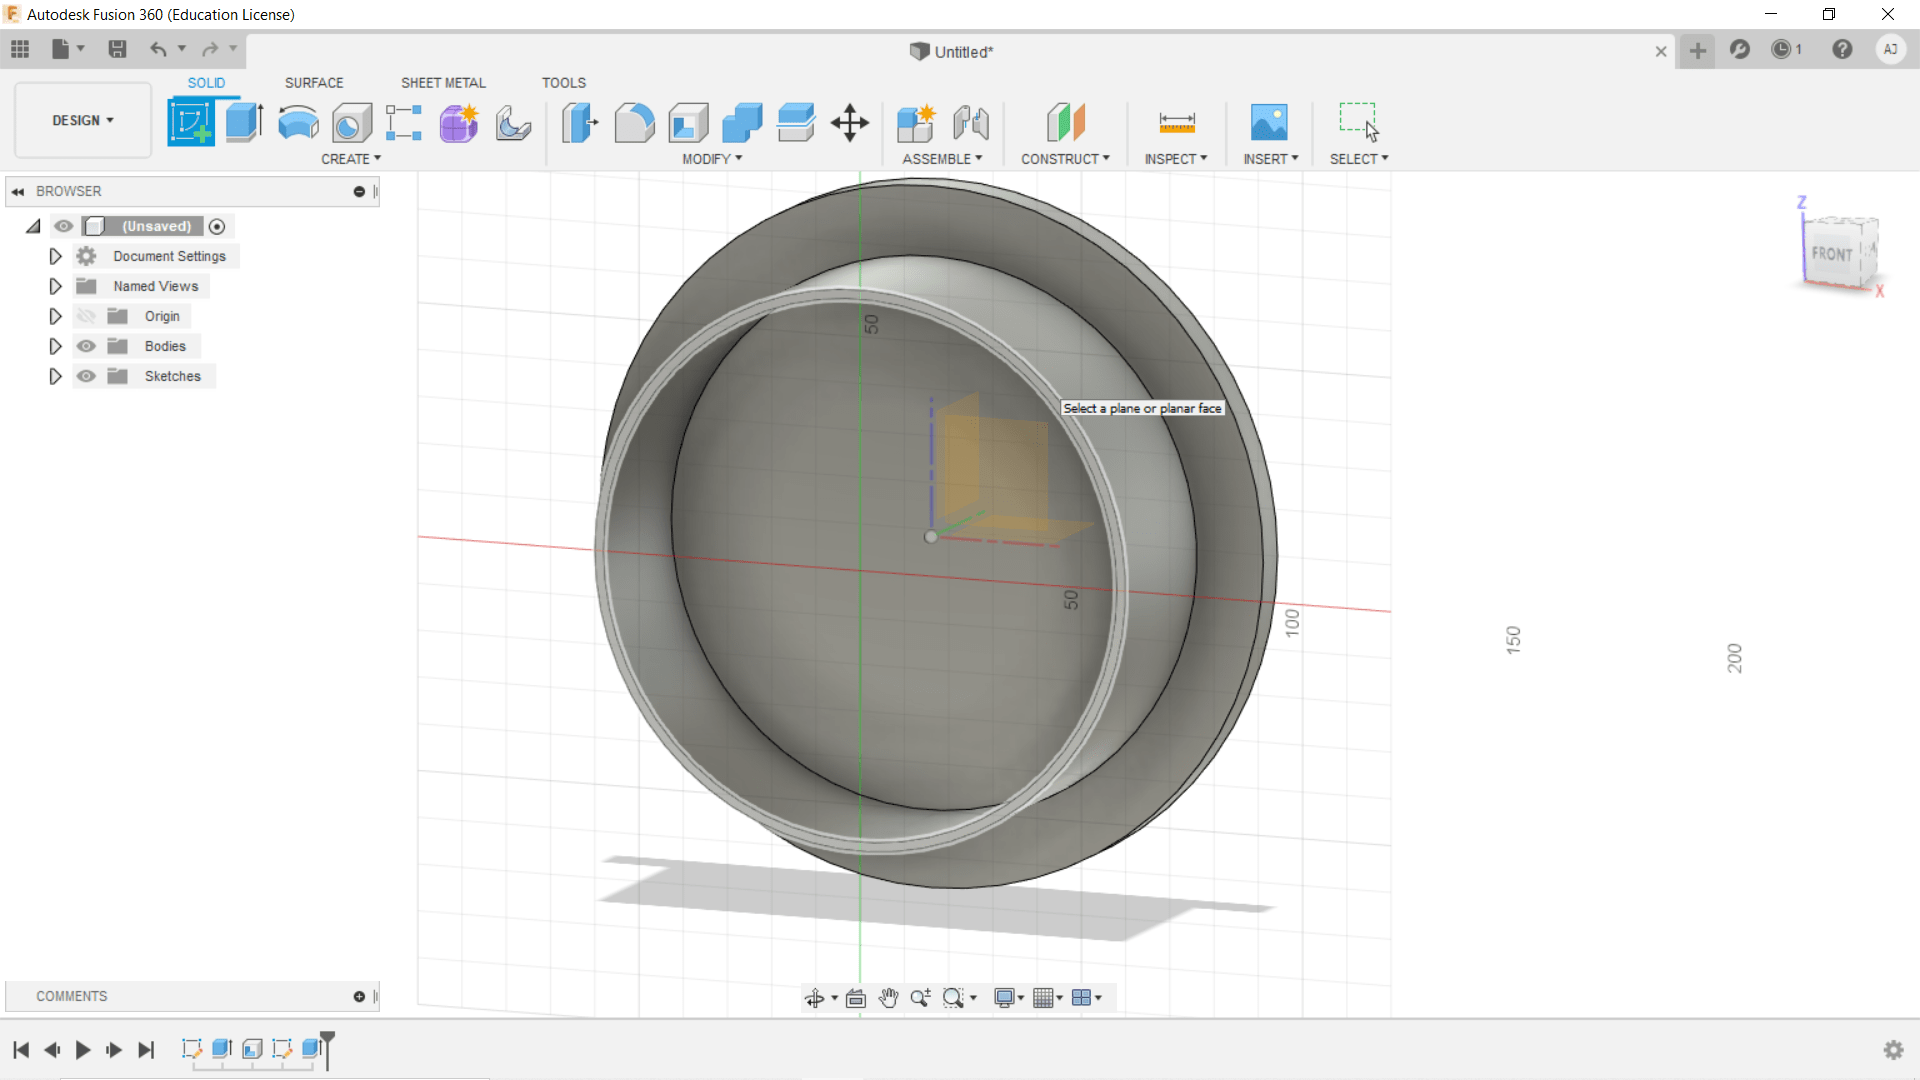
Task: Click the FRONT face of the ViewCube
Action: (x=1831, y=254)
